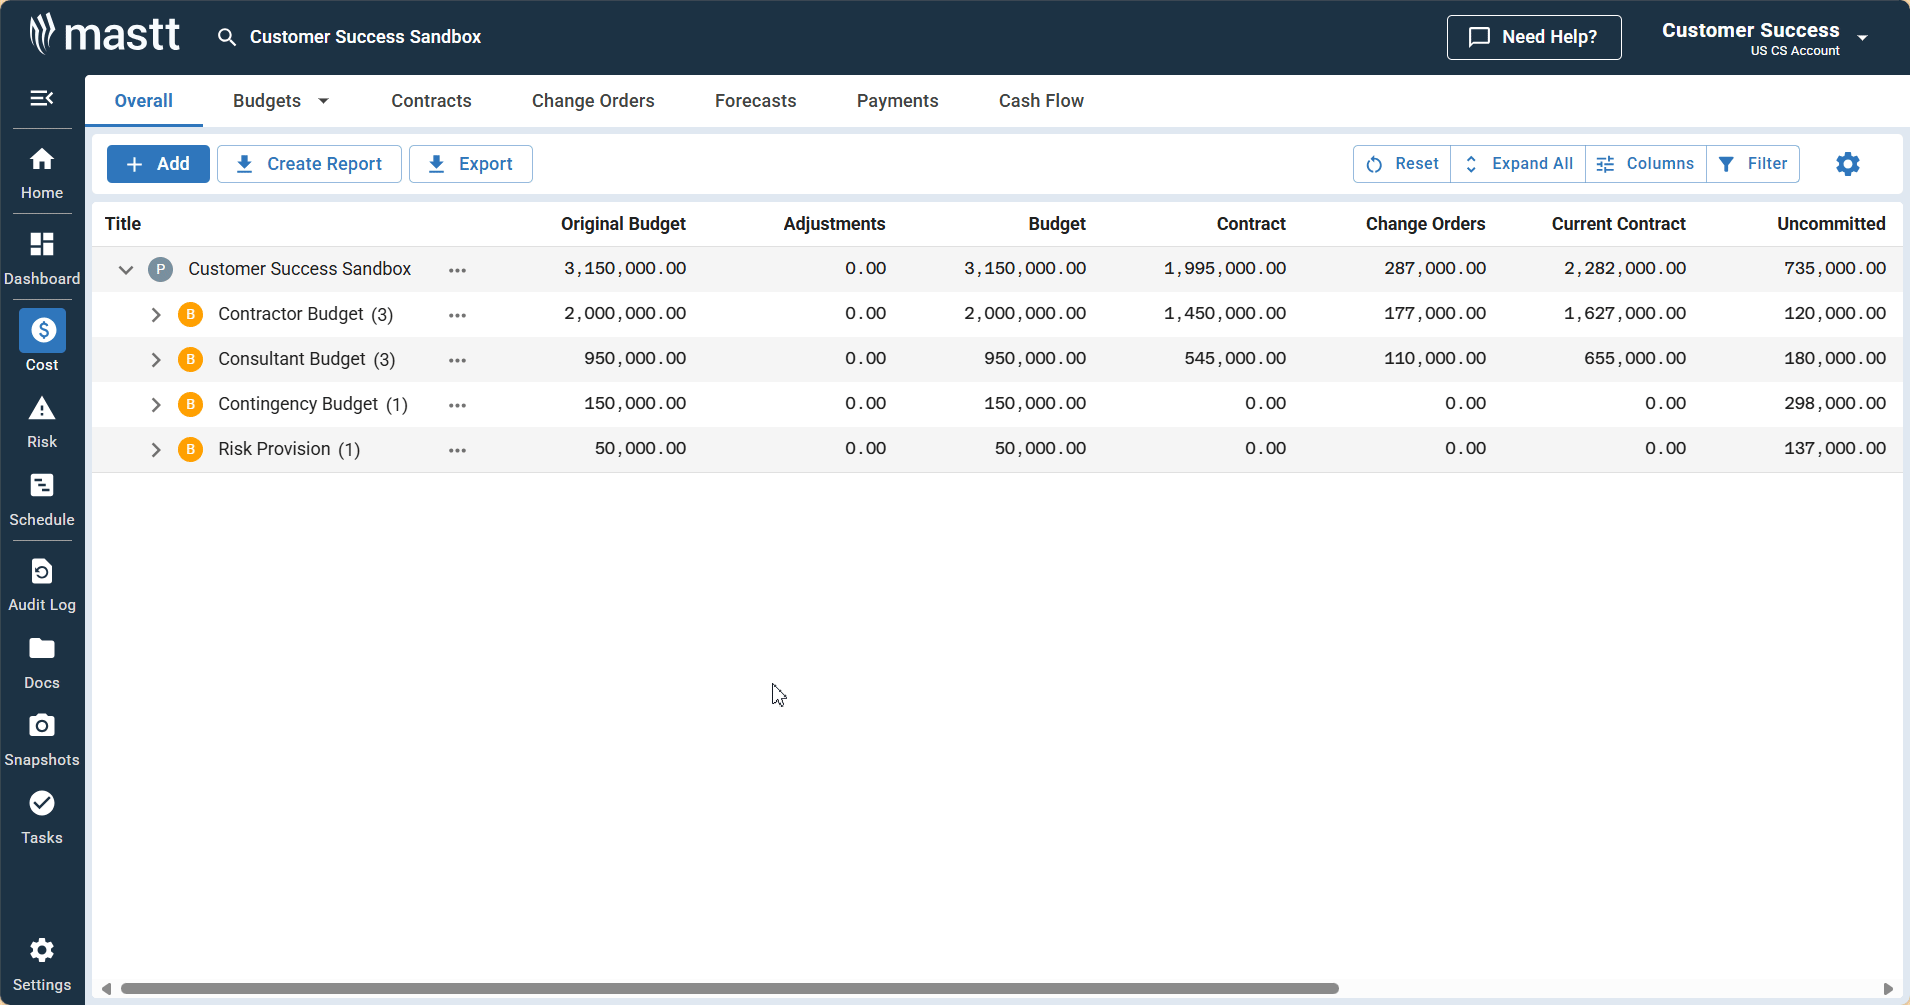Open table settings gear icon
The width and height of the screenshot is (1910, 1005).
pos(1848,164)
